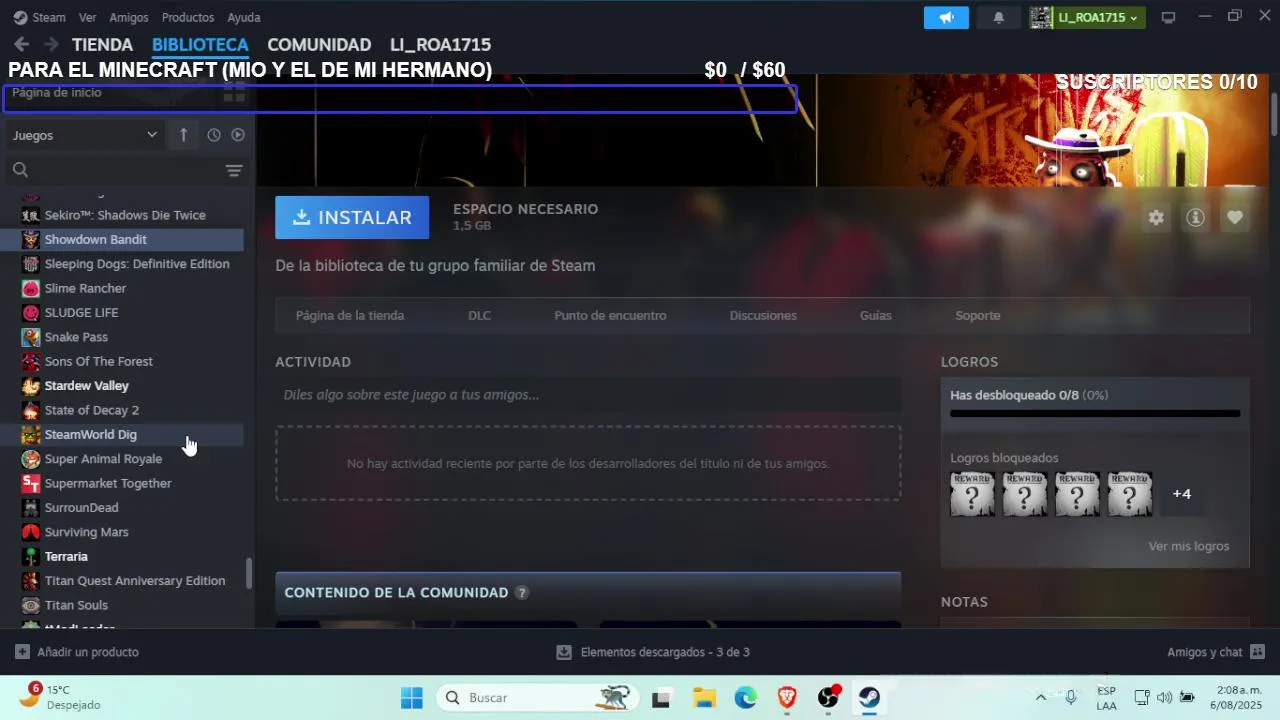Click the Big Picture monitor icon
The image size is (1280, 720).
(x=1167, y=17)
